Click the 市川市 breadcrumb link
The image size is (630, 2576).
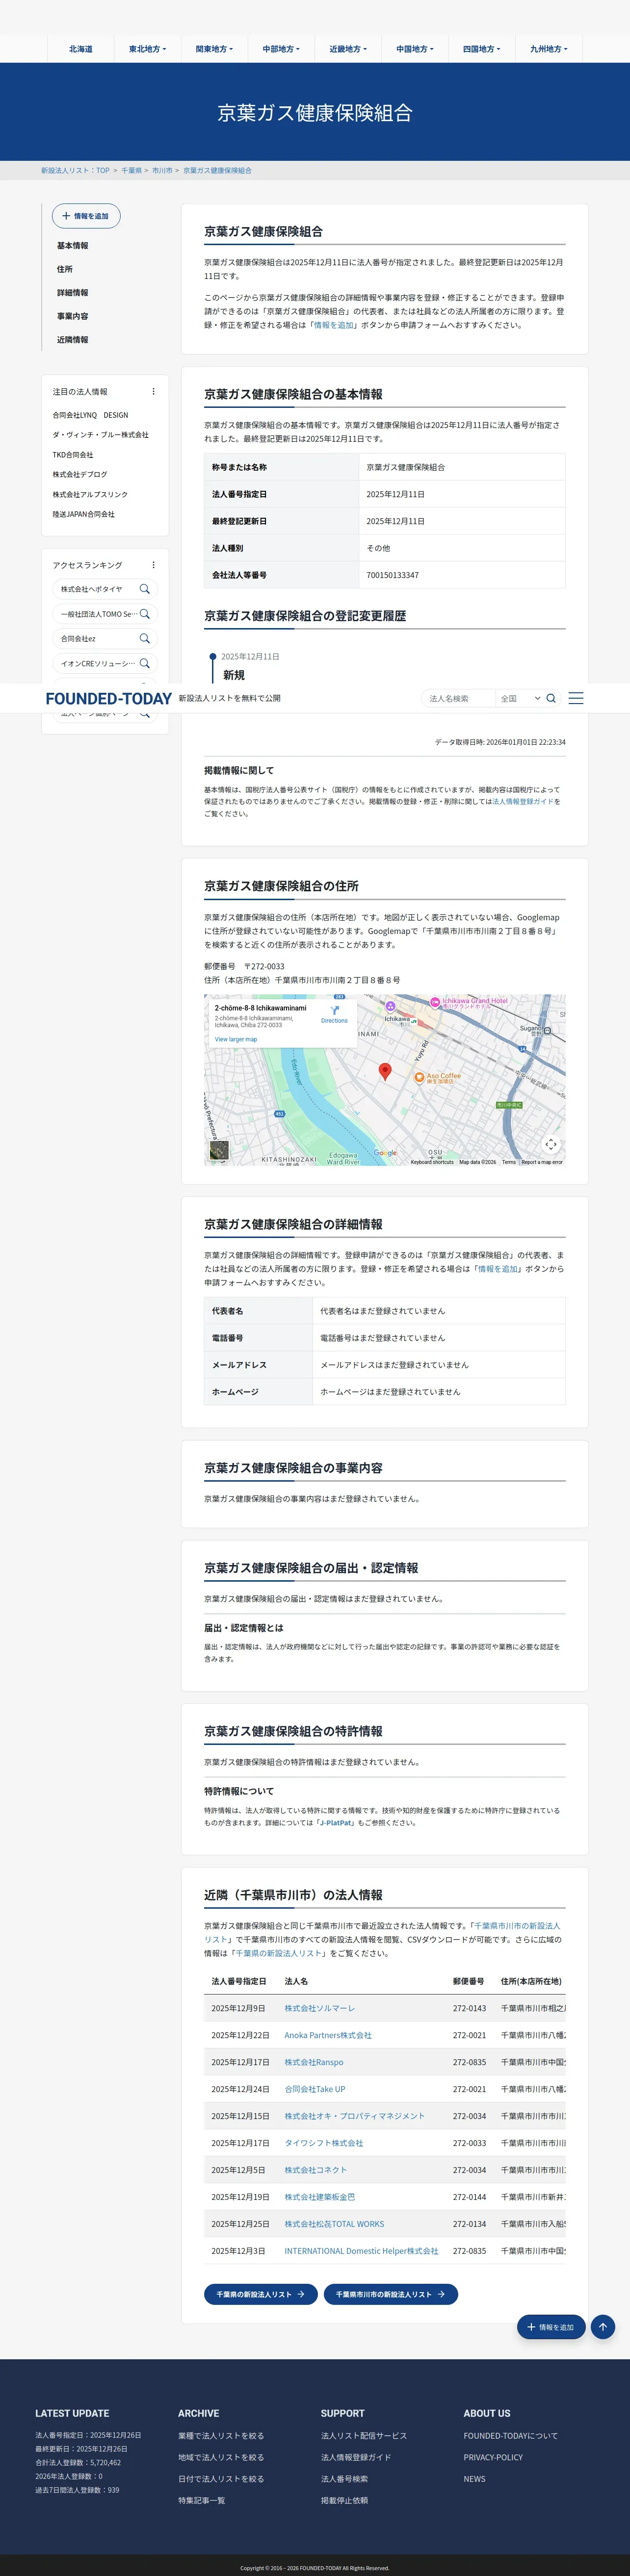point(162,171)
